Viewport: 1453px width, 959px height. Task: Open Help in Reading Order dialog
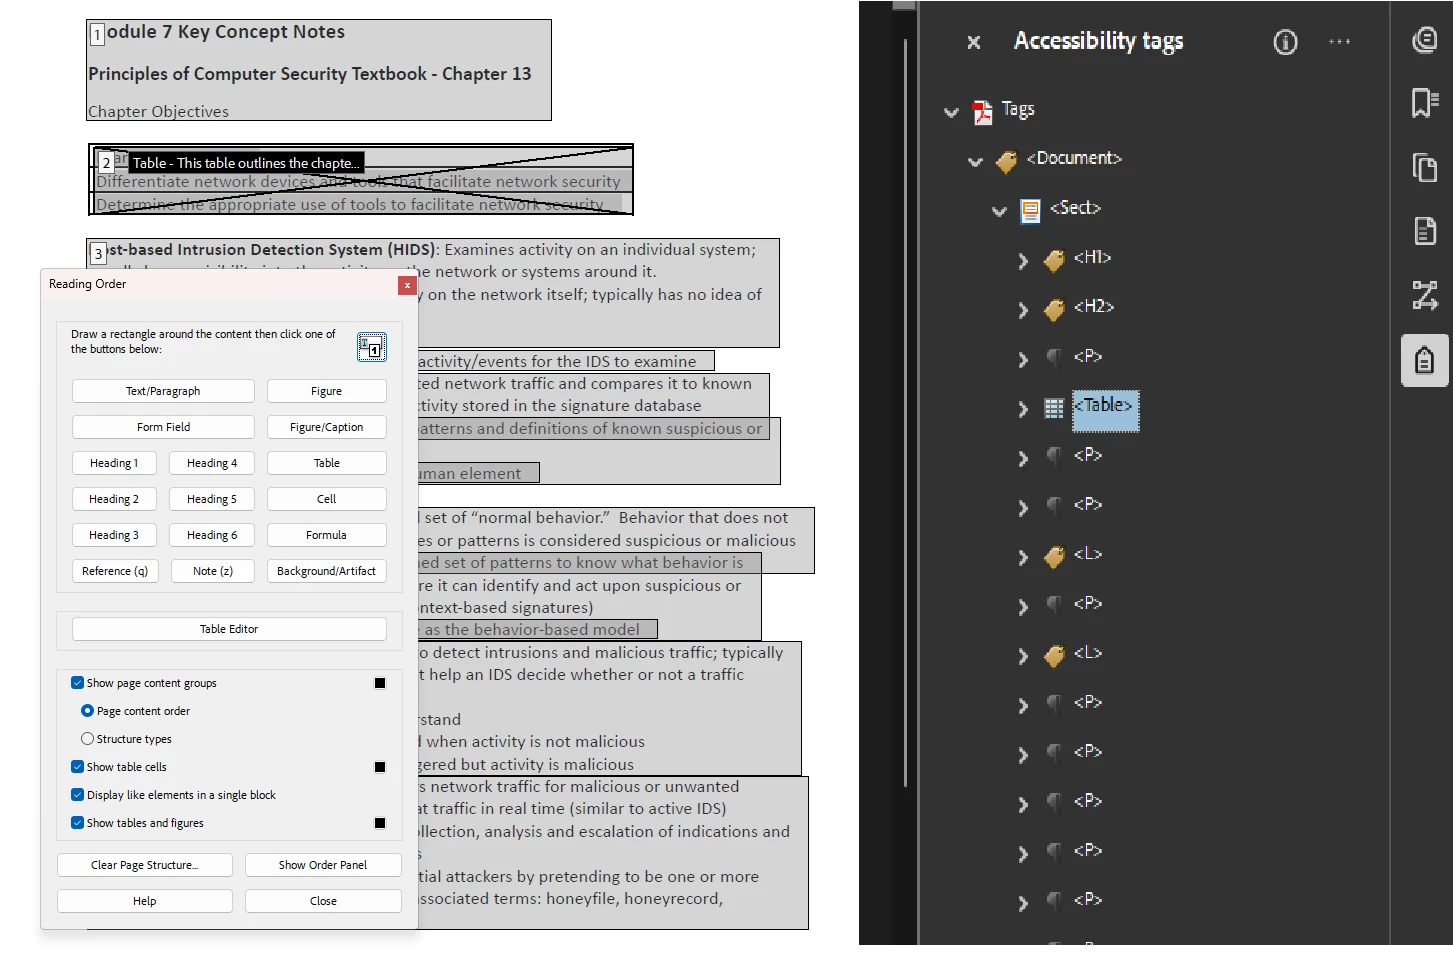tap(145, 901)
